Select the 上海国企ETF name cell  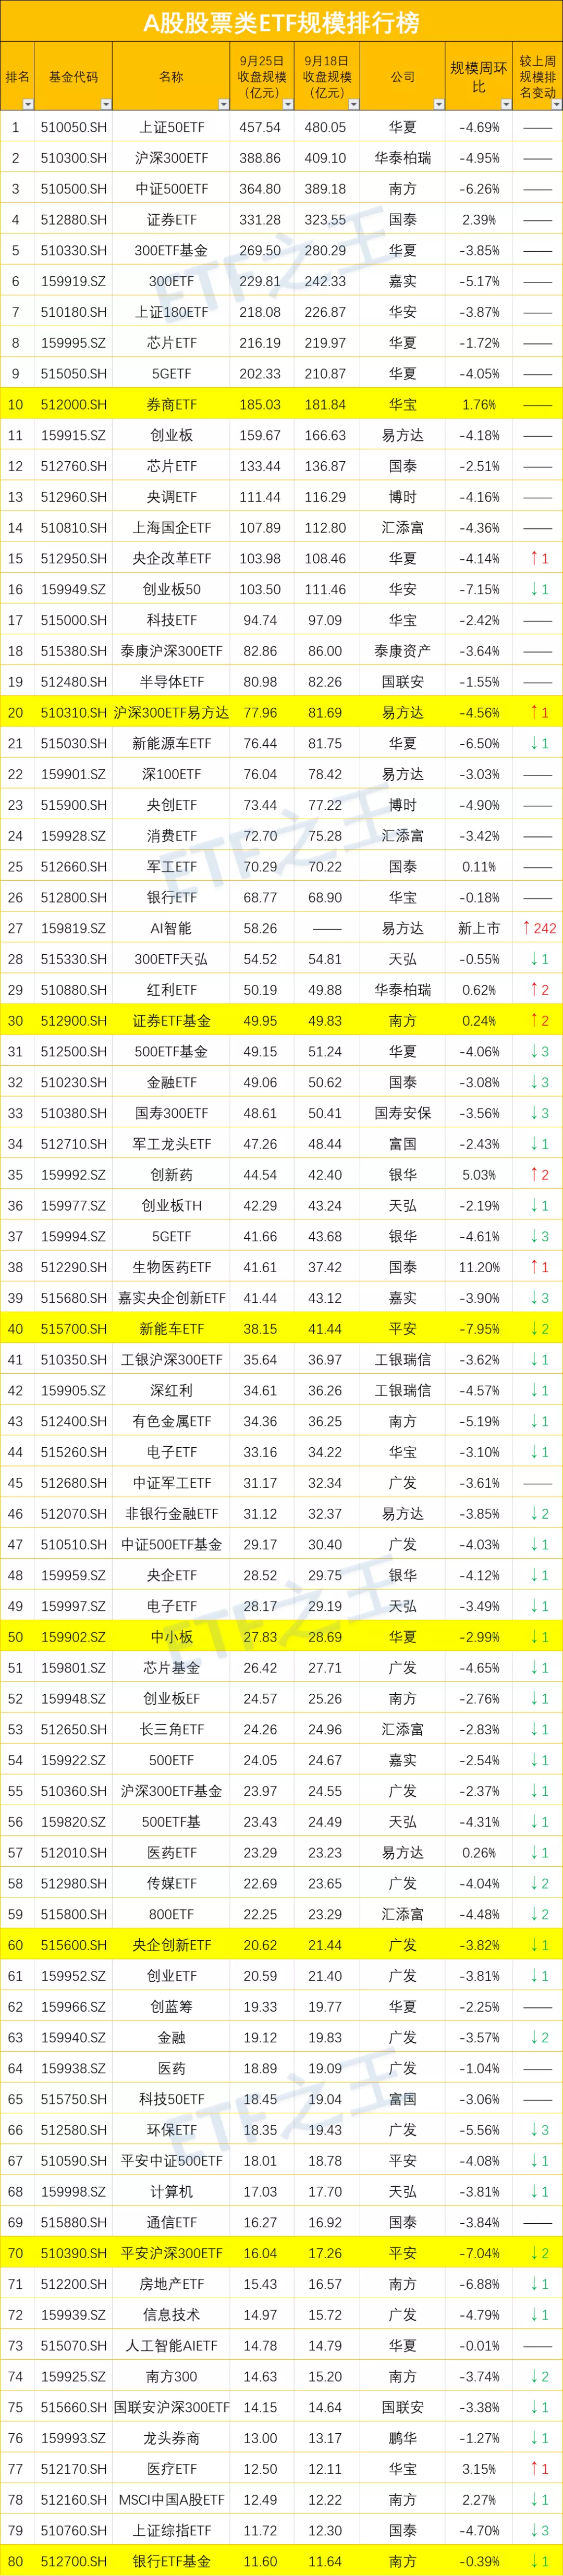click(171, 528)
